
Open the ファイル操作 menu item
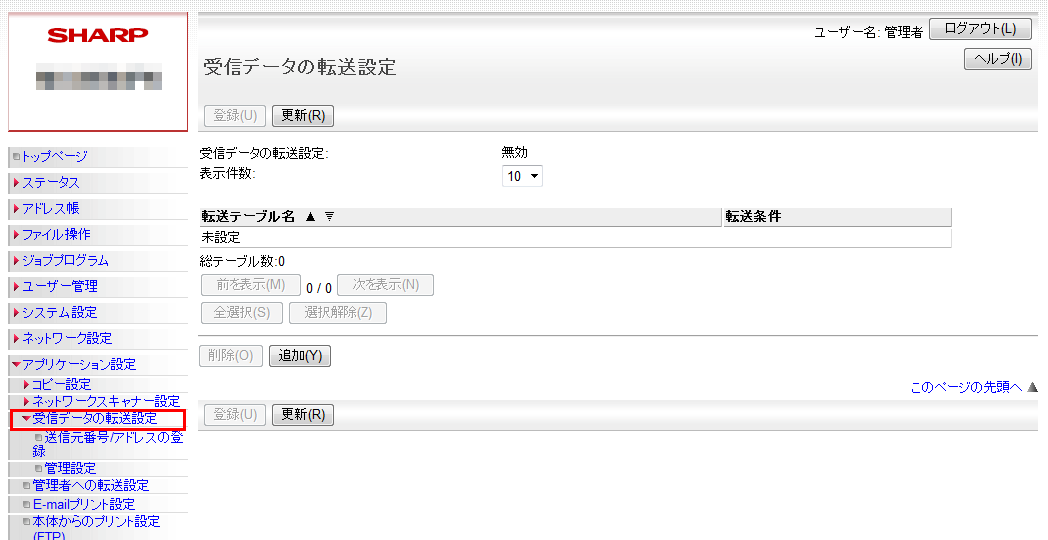coord(56,234)
